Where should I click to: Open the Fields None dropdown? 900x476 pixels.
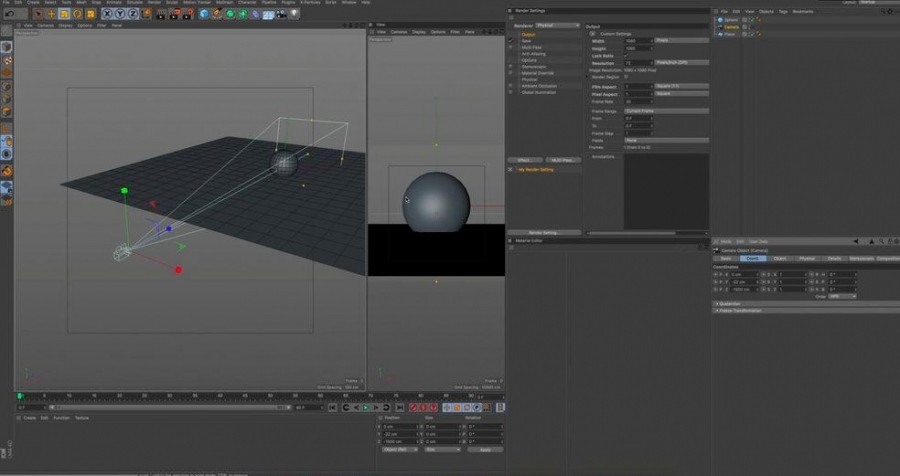click(666, 140)
